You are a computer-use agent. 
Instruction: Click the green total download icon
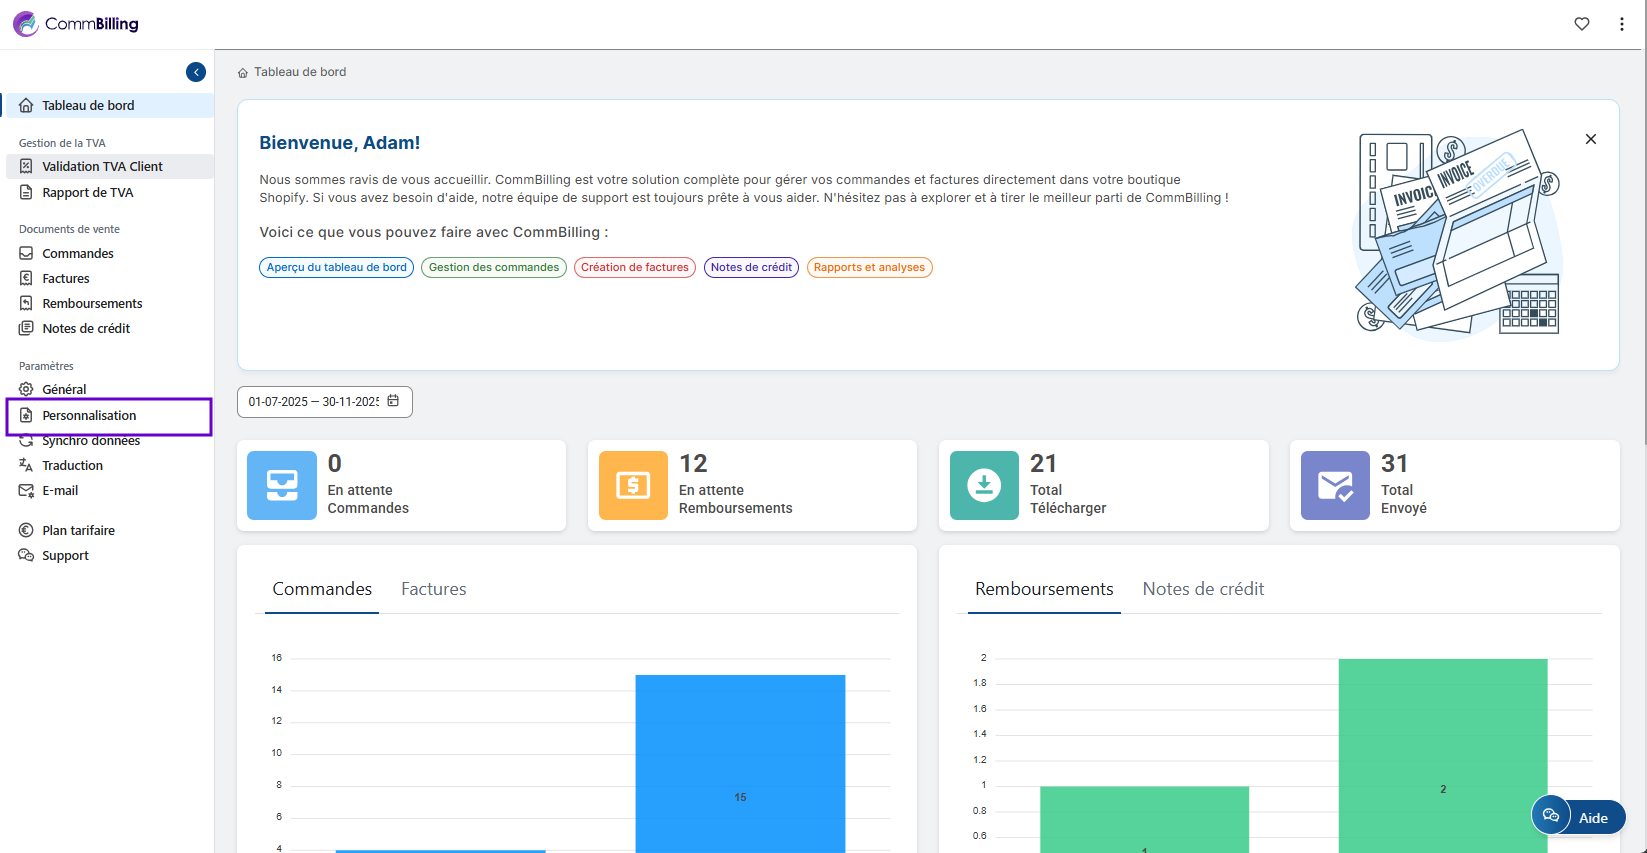984,485
